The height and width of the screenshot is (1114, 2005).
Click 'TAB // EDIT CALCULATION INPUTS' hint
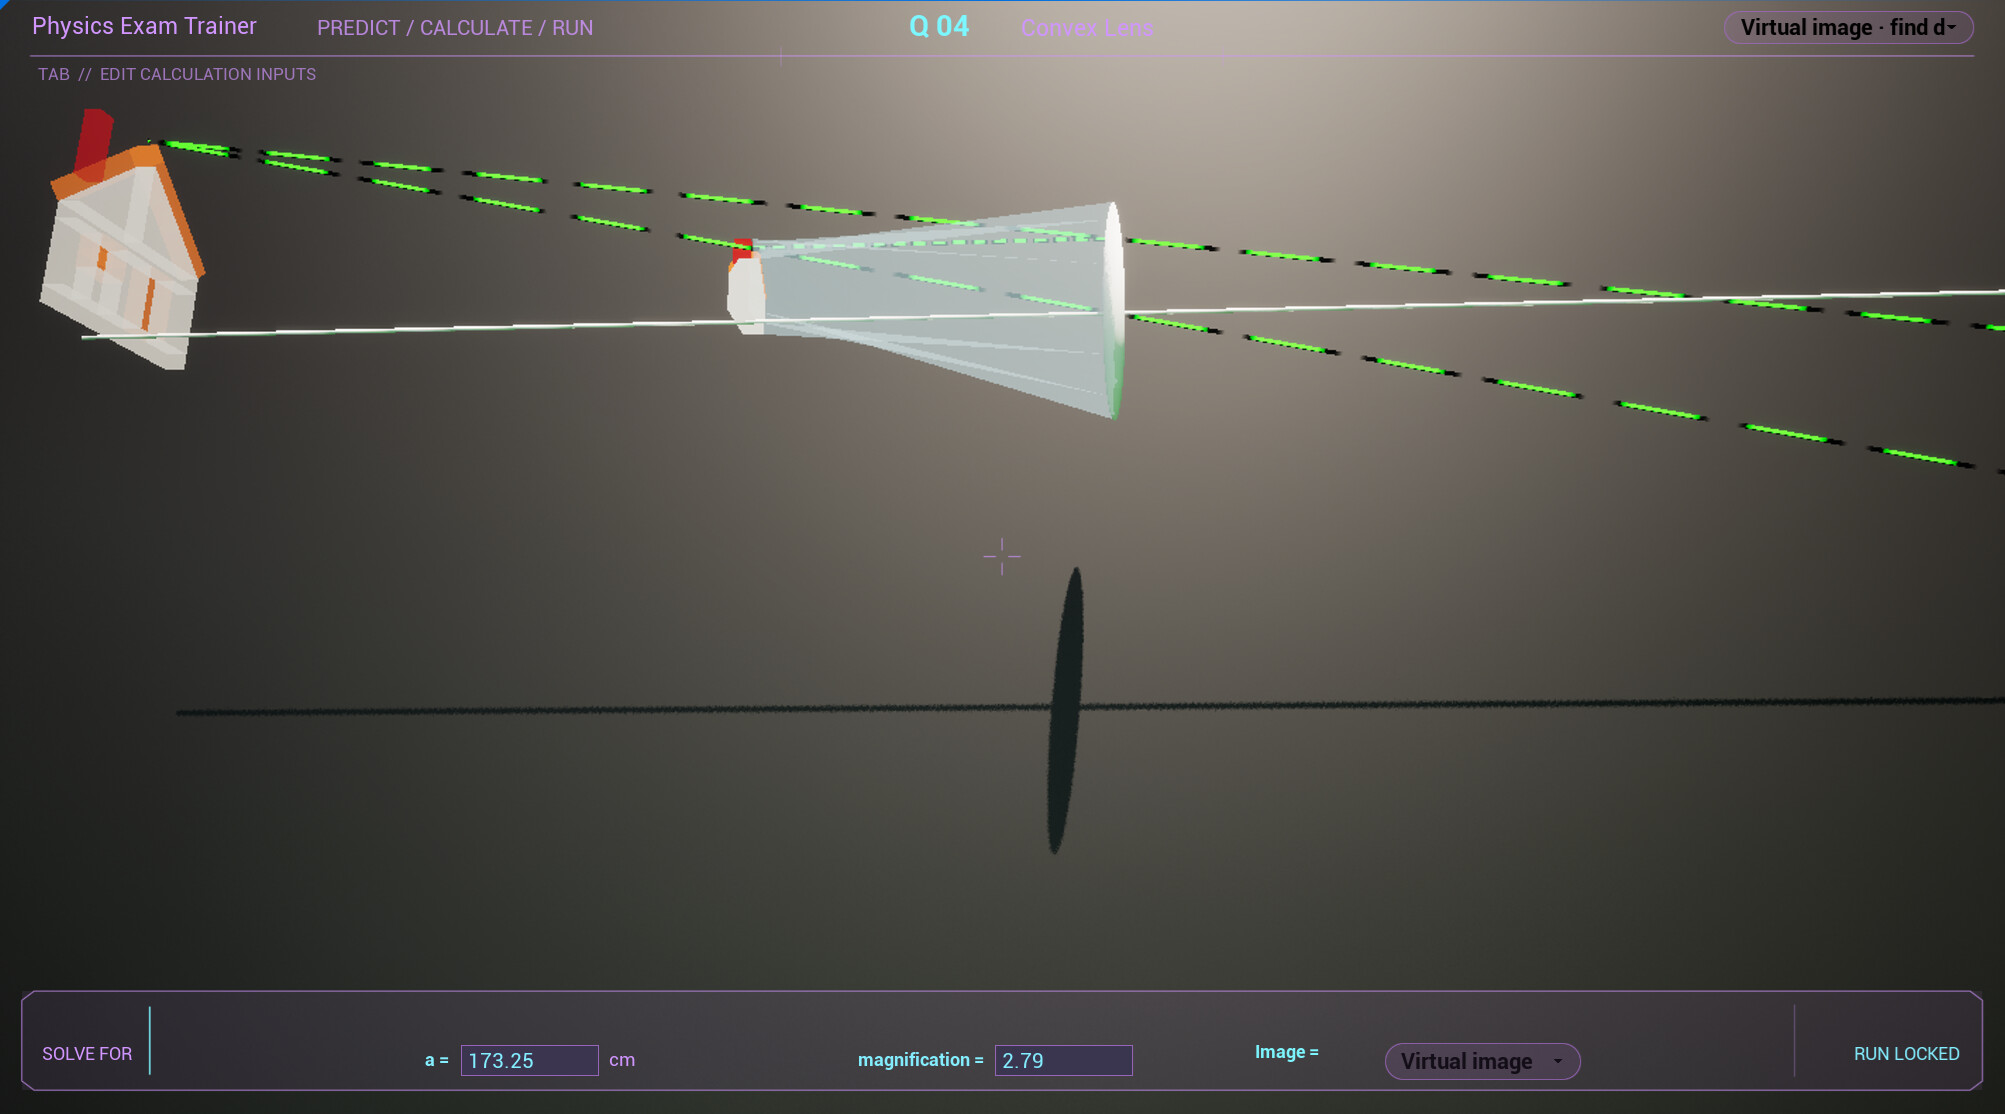point(177,74)
